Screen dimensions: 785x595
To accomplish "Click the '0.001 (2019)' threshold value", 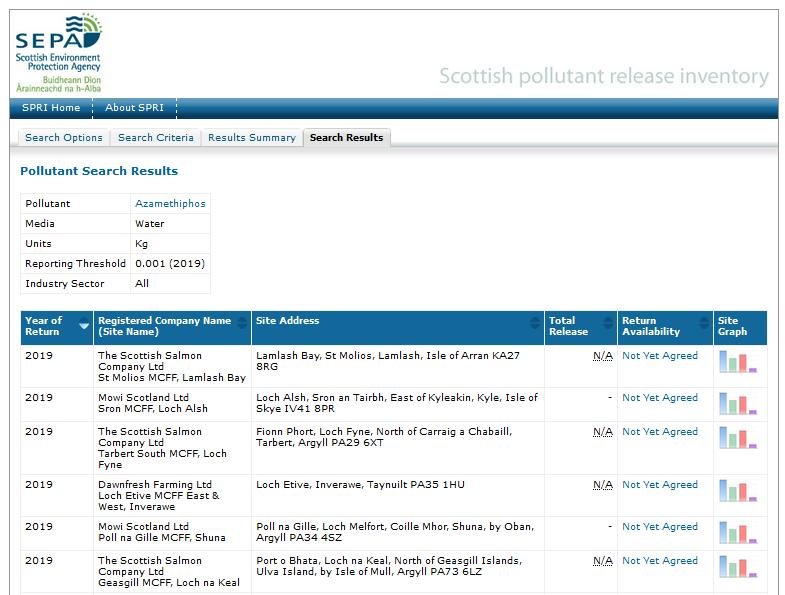I will click(170, 264).
